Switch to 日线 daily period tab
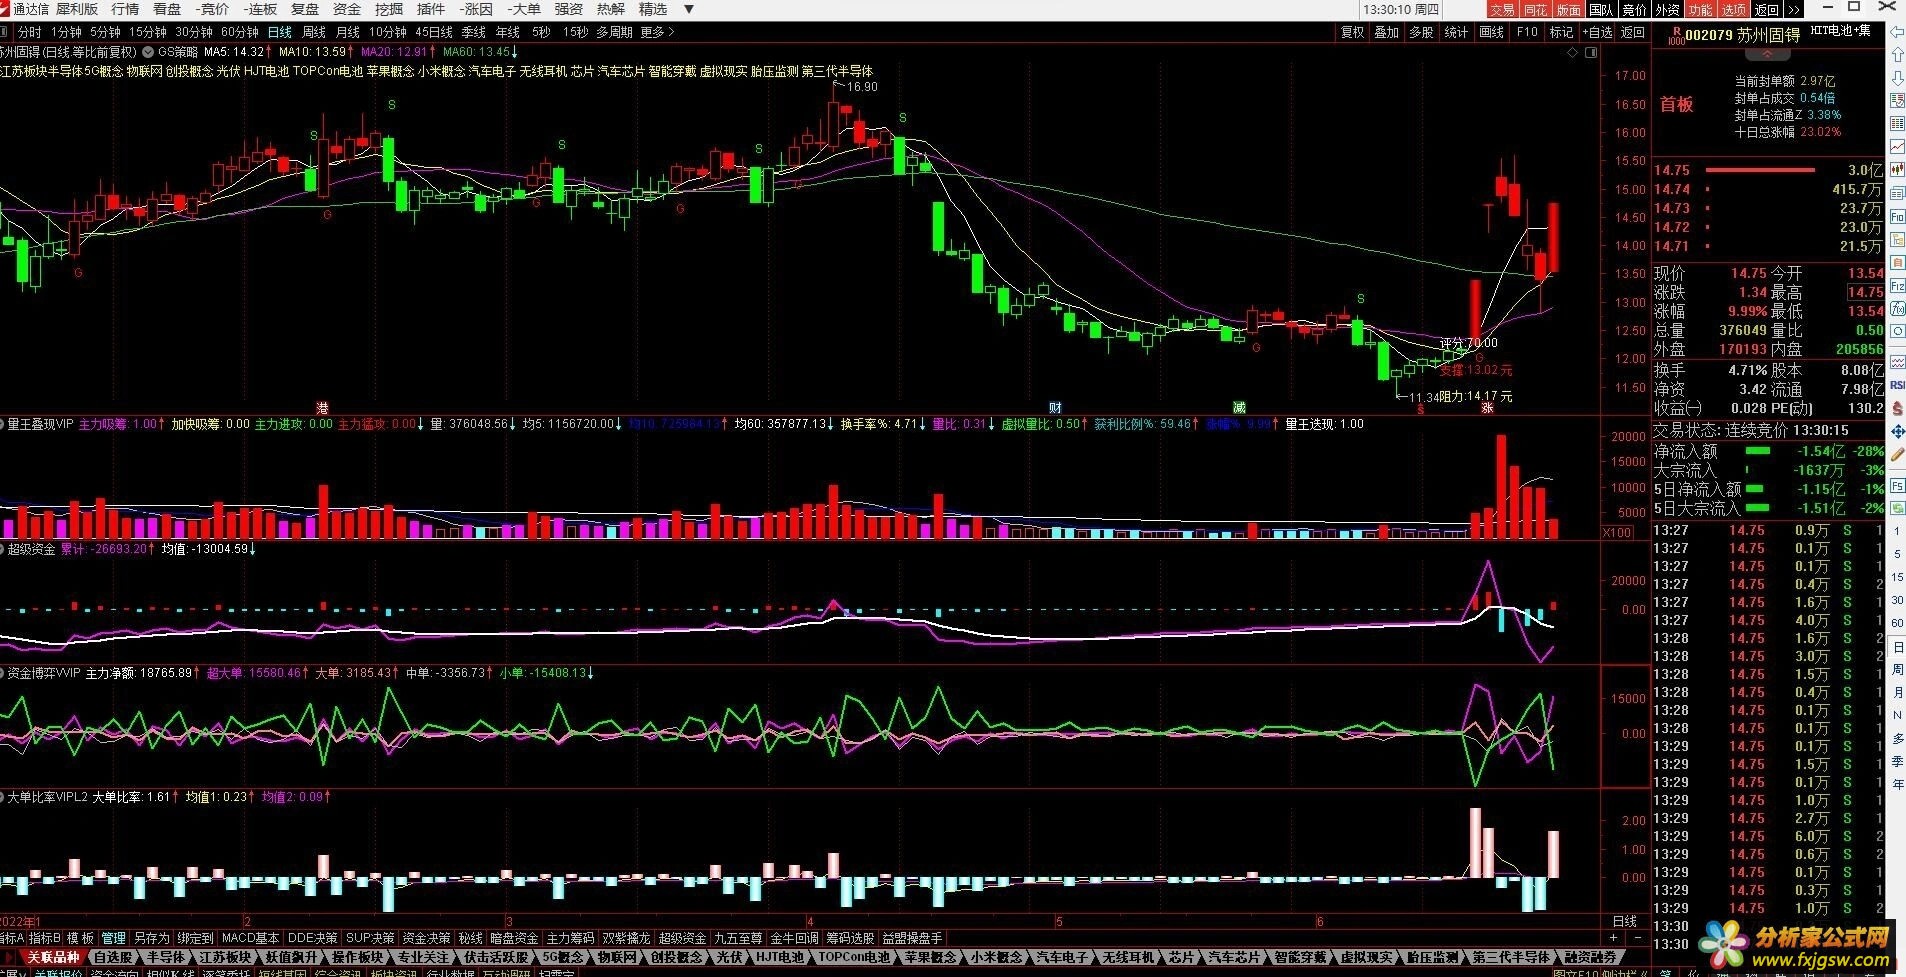This screenshot has height=977, width=1906. pyautogui.click(x=280, y=32)
